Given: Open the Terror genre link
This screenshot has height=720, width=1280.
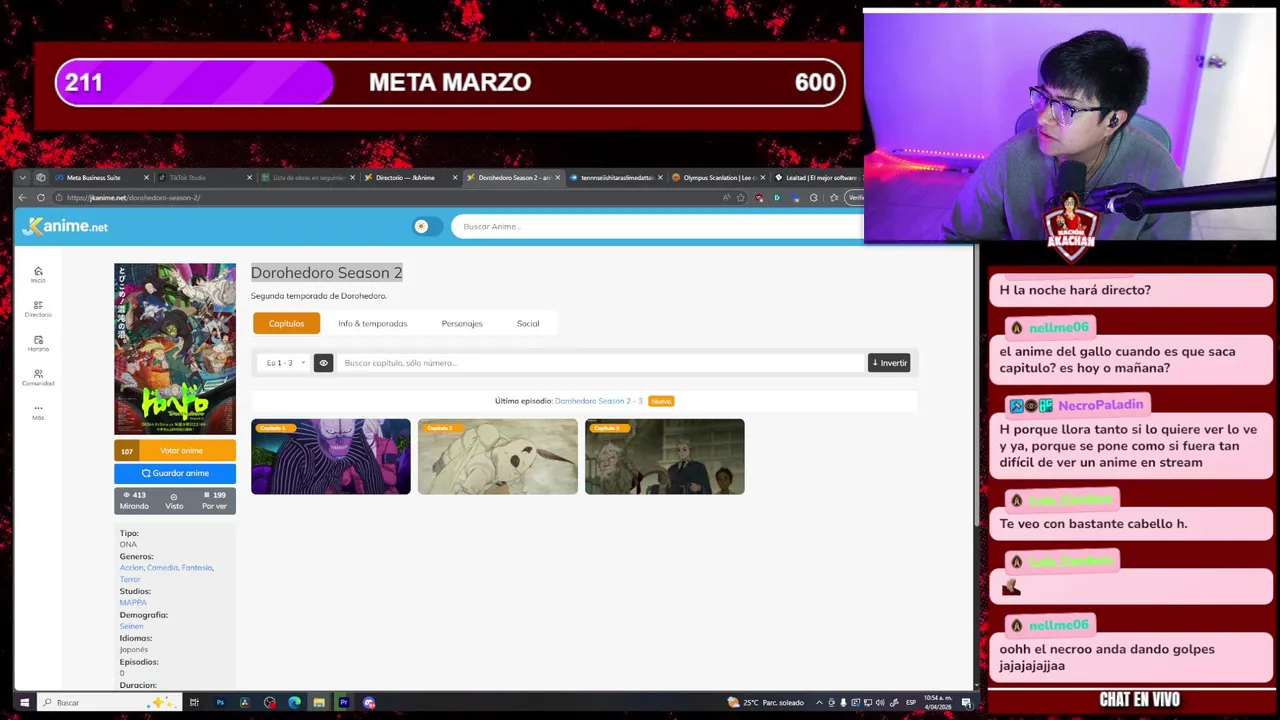Looking at the screenshot, I should [x=130, y=579].
